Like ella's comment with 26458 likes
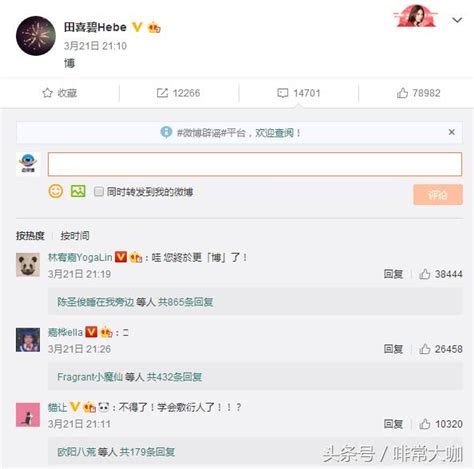 (x=425, y=349)
